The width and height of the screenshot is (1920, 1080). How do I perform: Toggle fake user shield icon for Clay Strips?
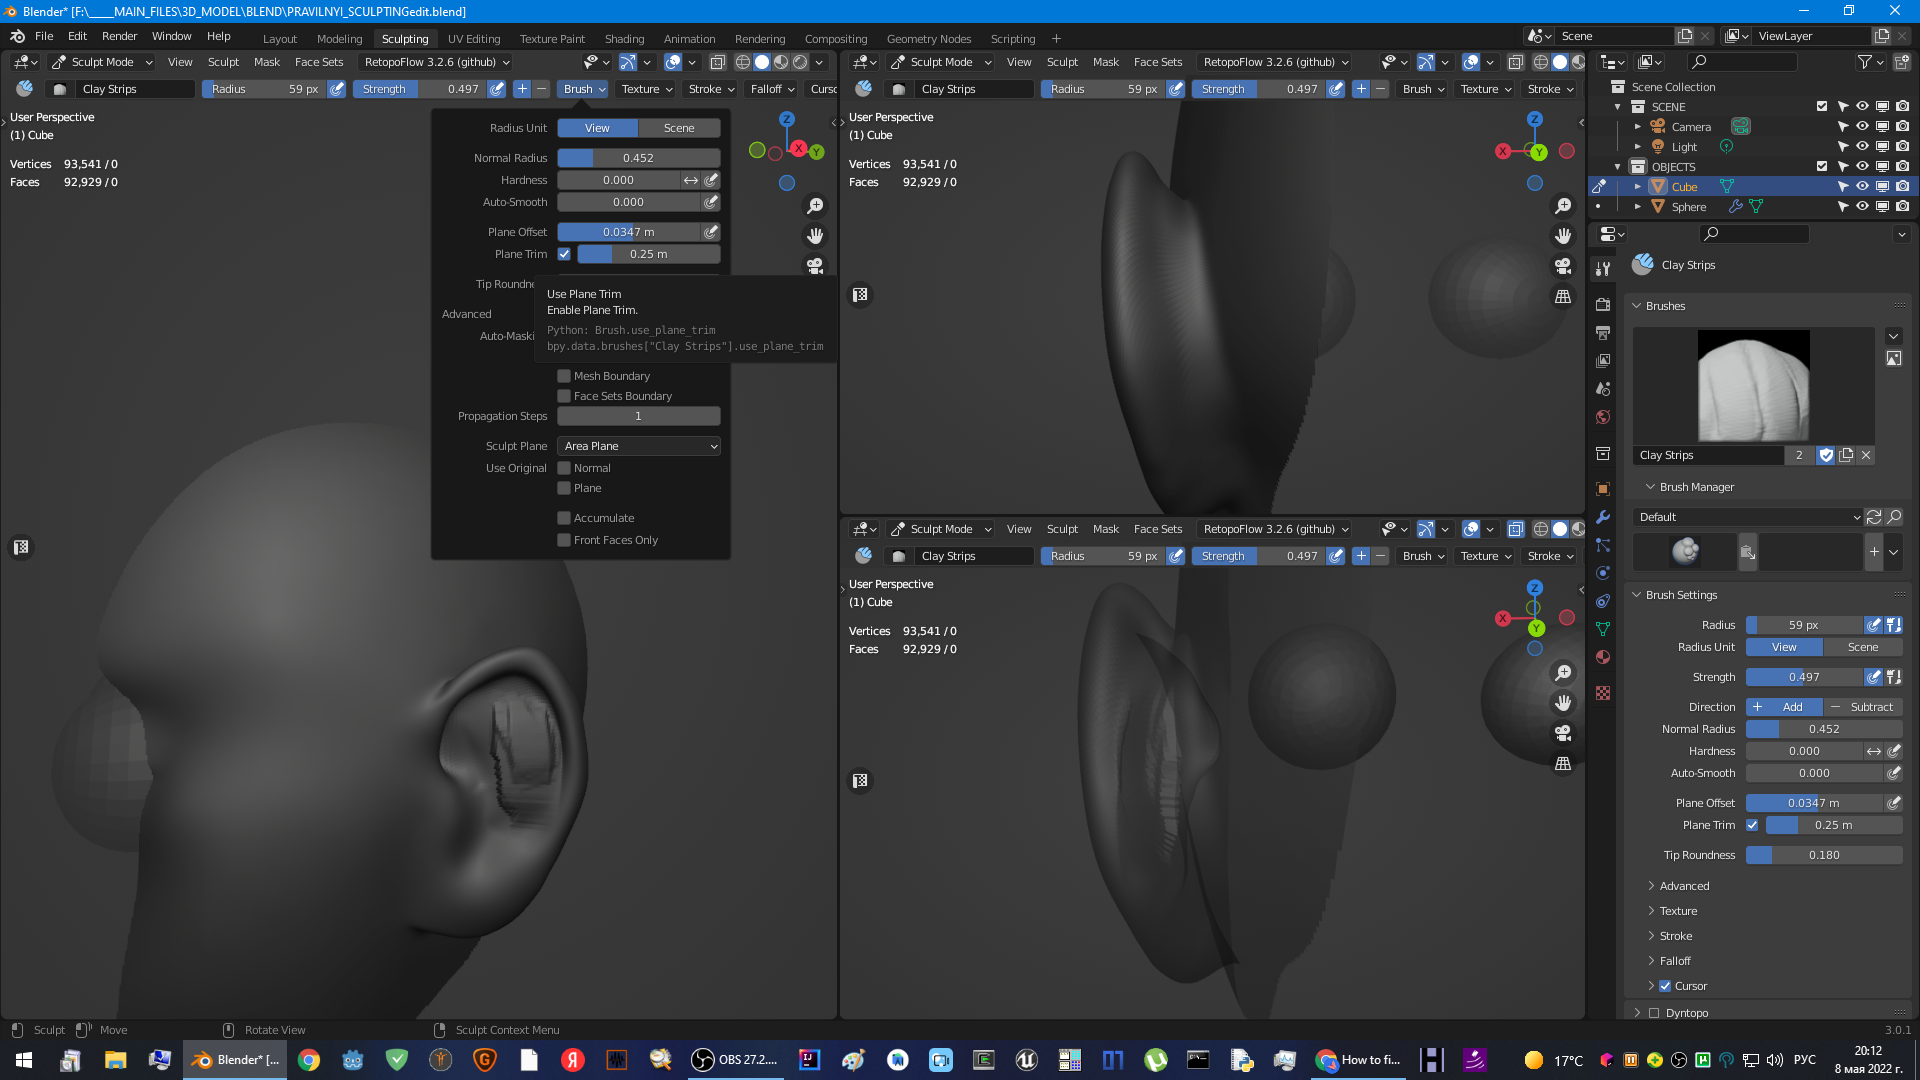[1826, 455]
